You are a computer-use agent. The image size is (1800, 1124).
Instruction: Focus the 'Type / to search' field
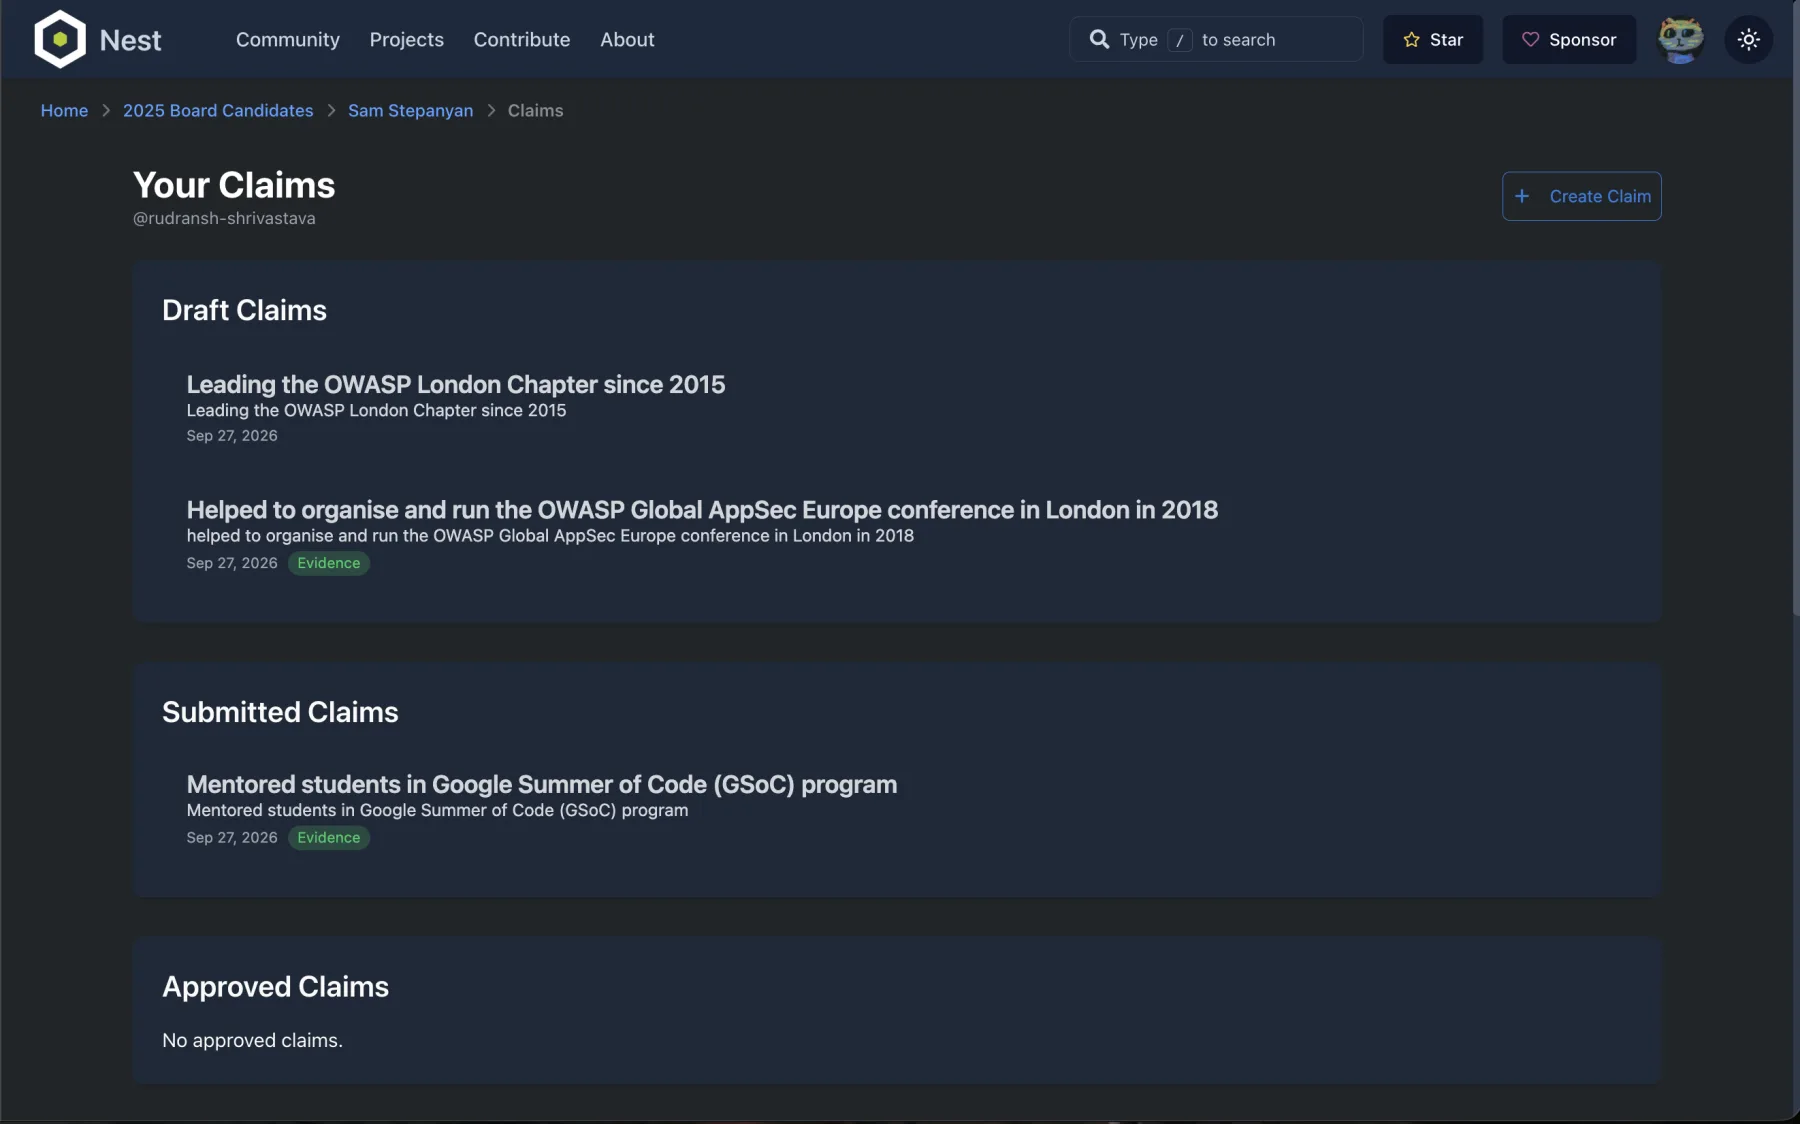[1216, 39]
